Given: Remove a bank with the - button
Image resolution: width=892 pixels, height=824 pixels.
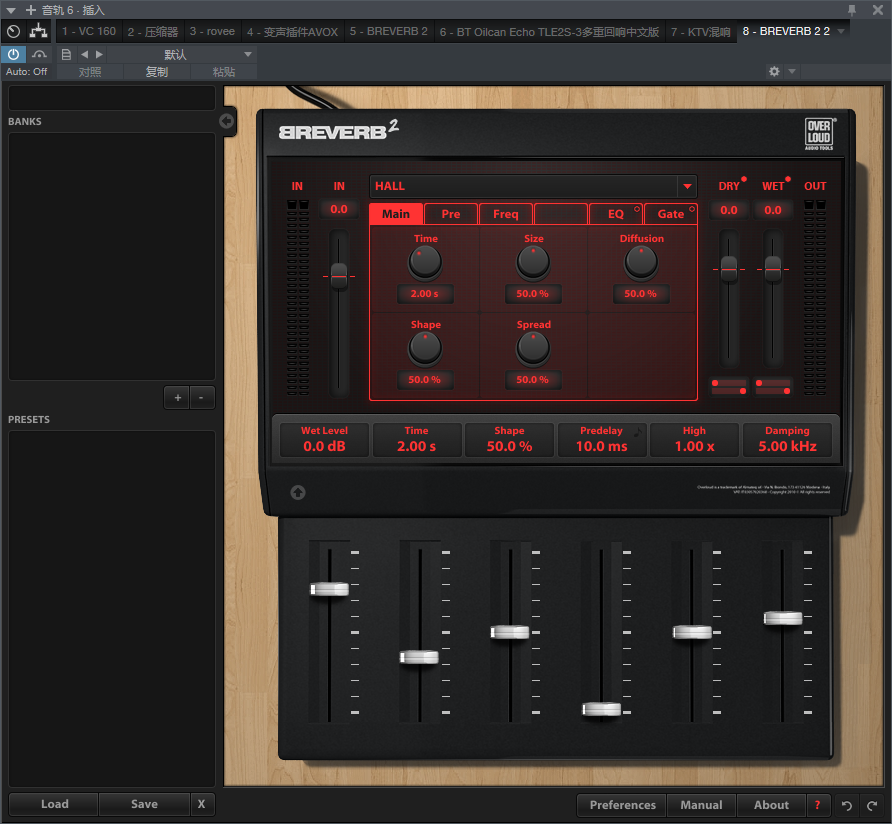Looking at the screenshot, I should 201,398.
